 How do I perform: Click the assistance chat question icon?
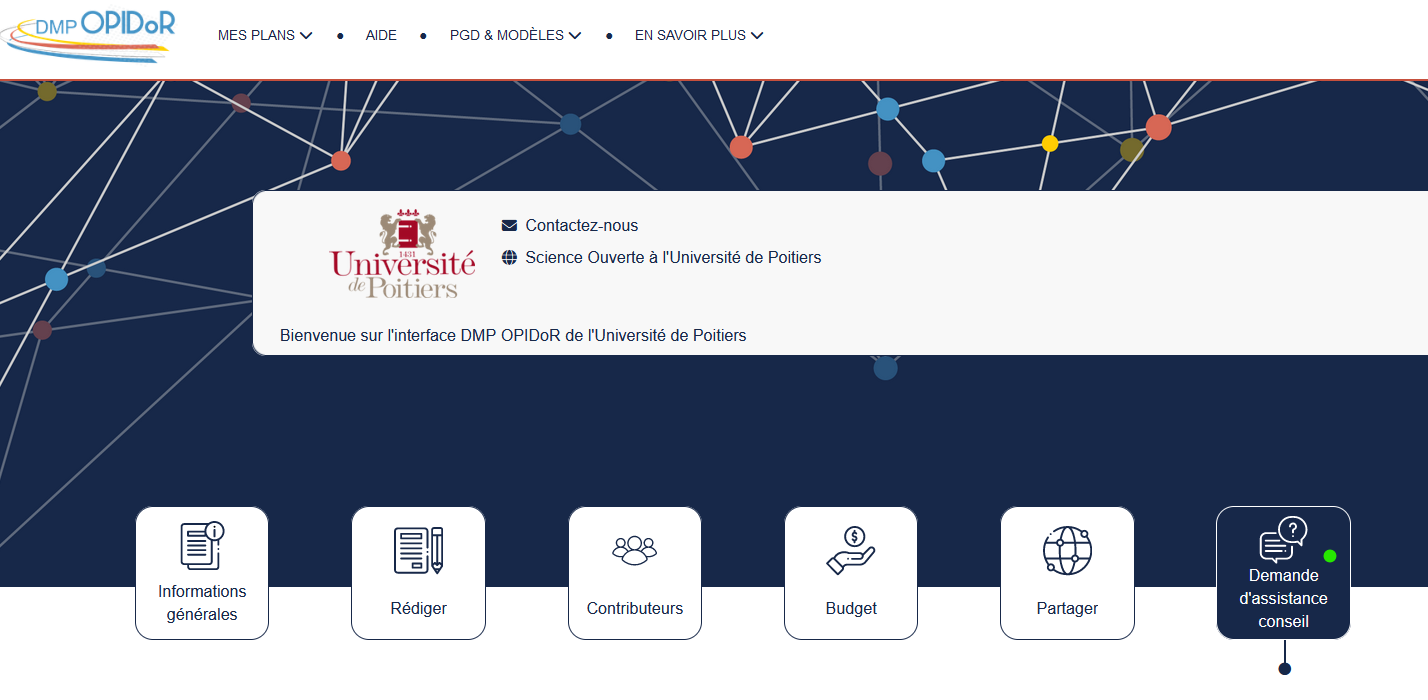click(1283, 541)
